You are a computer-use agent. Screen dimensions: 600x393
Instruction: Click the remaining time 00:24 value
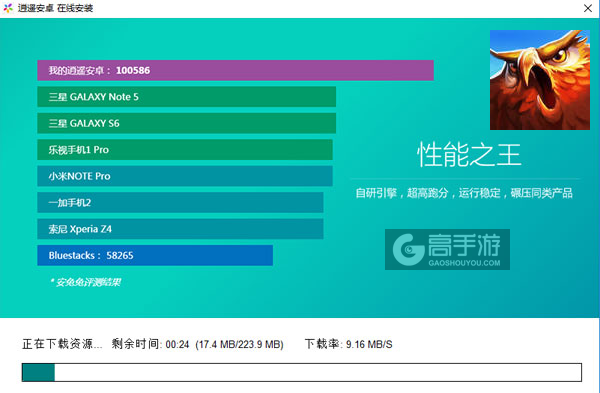pos(178,345)
